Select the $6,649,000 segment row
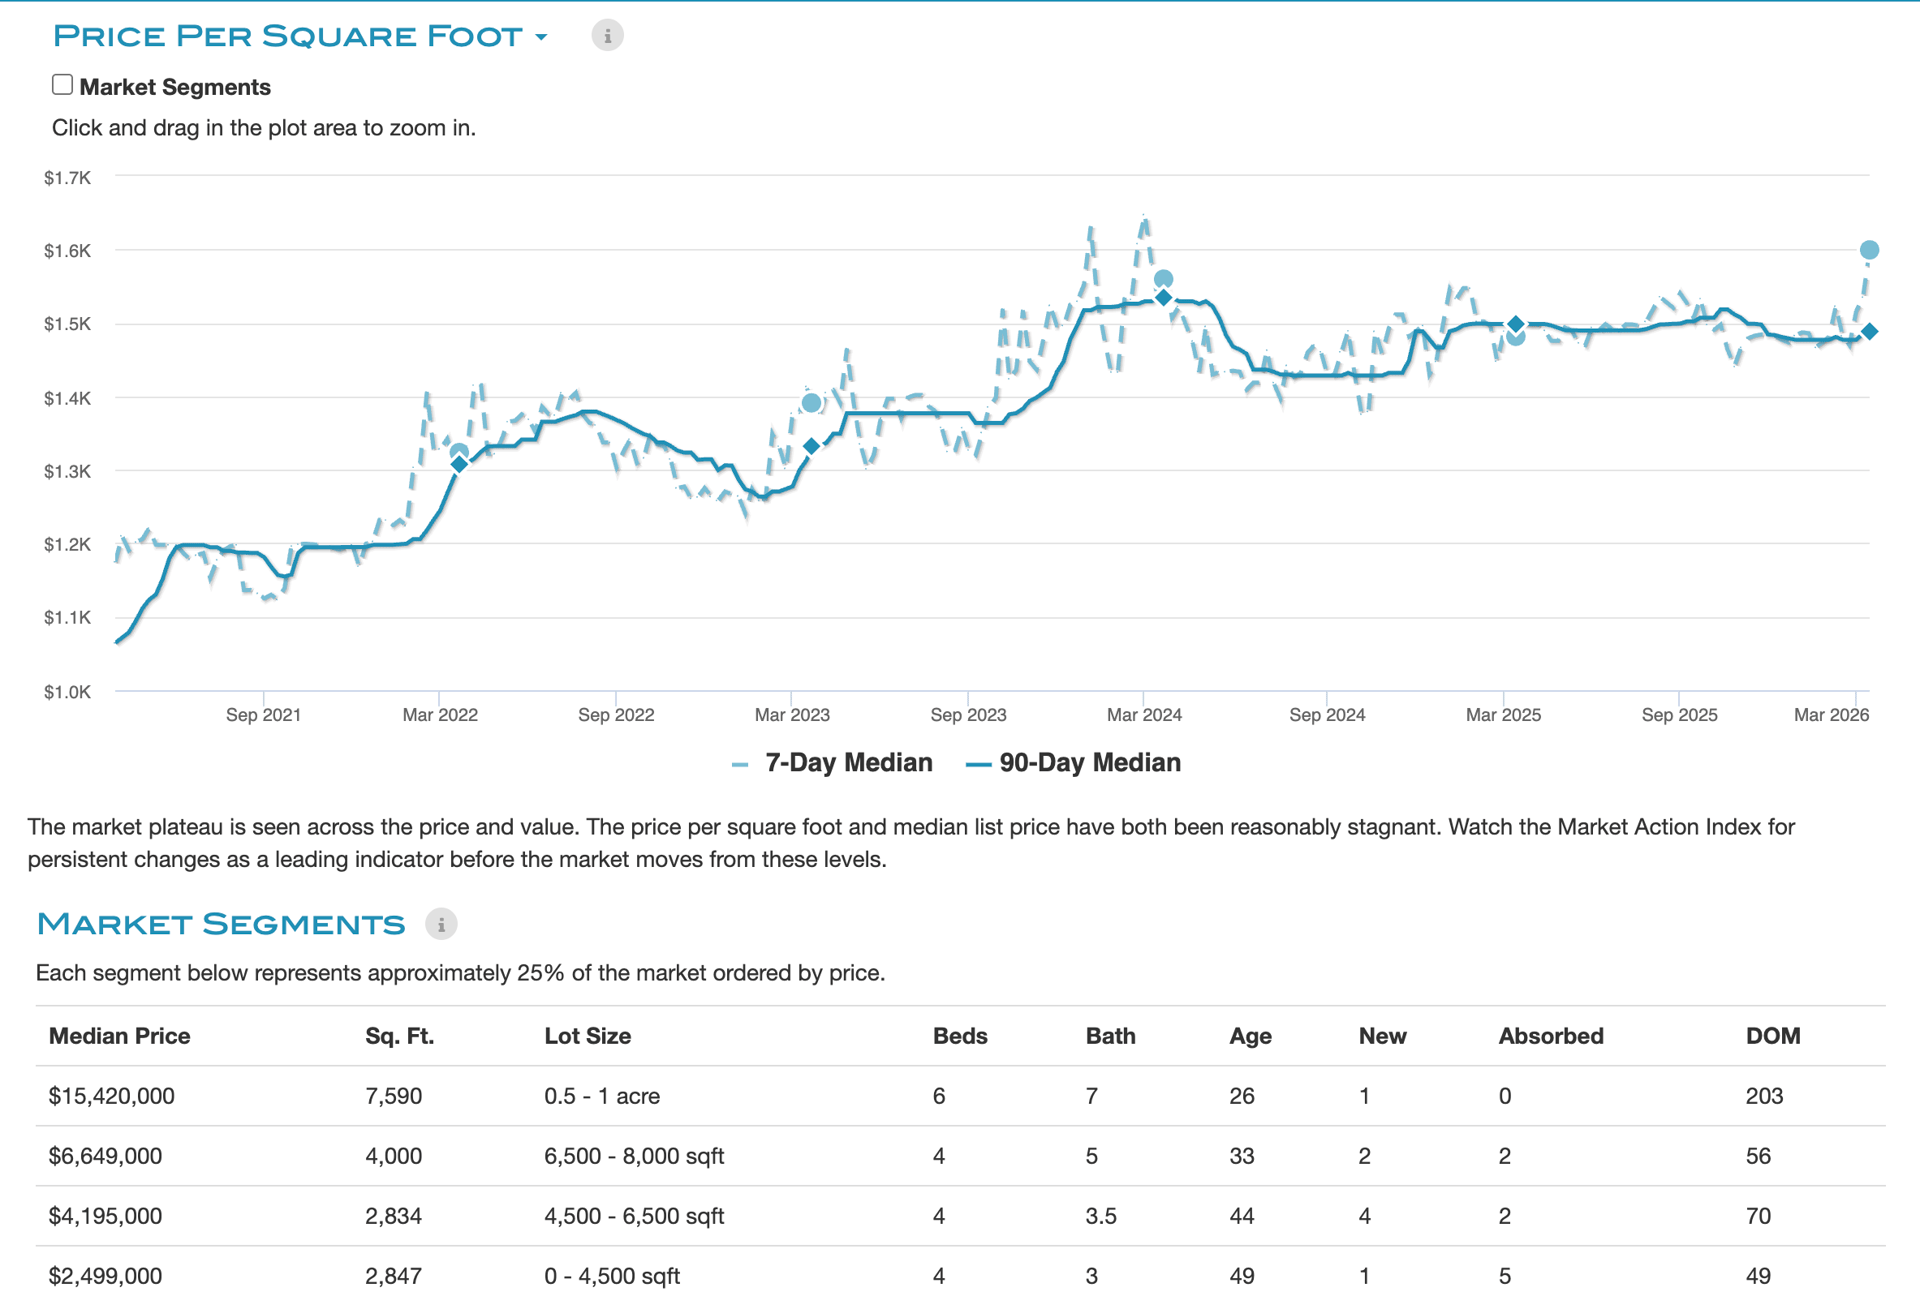Screen dimensions: 1920x1309 click(105, 1156)
